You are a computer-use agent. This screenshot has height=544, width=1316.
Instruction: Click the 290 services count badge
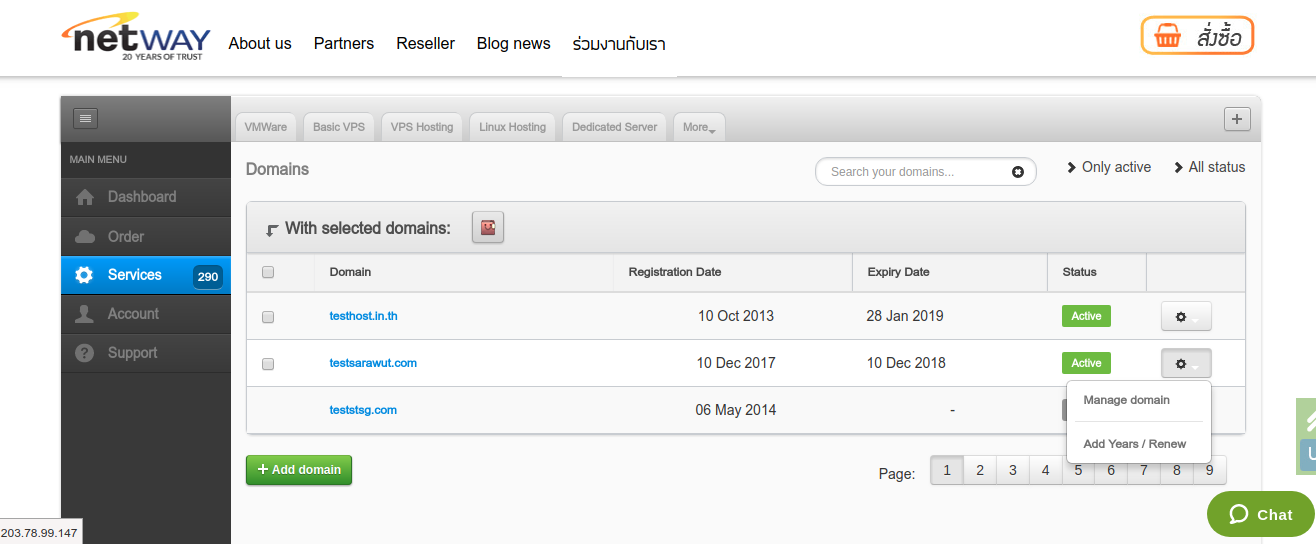tap(208, 277)
